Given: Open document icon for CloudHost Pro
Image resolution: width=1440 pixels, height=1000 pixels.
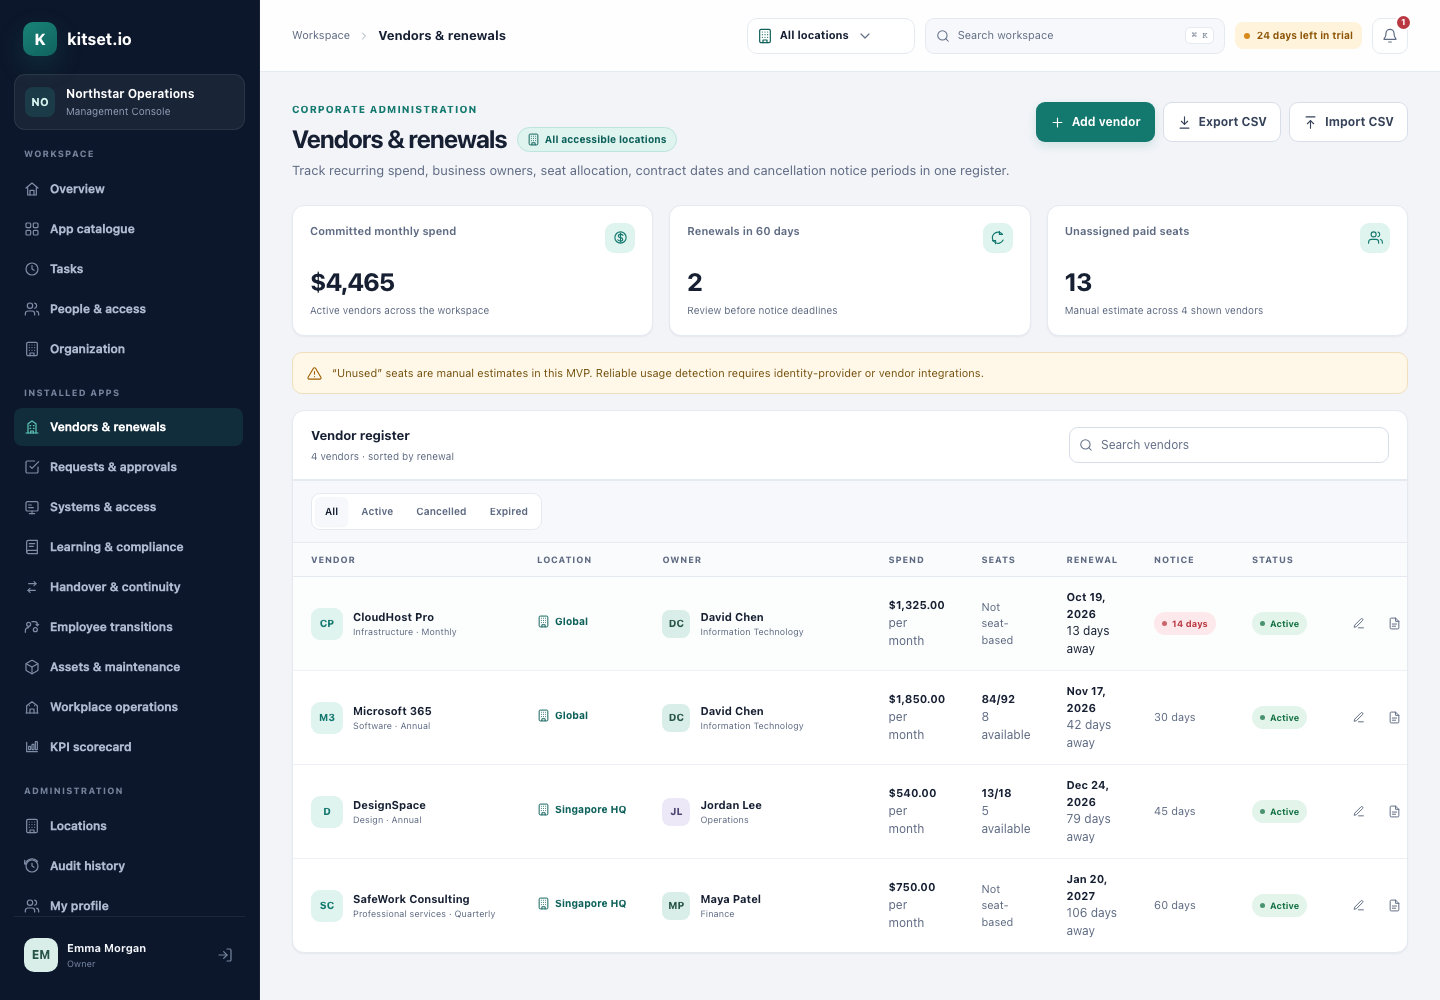Looking at the screenshot, I should (x=1394, y=623).
